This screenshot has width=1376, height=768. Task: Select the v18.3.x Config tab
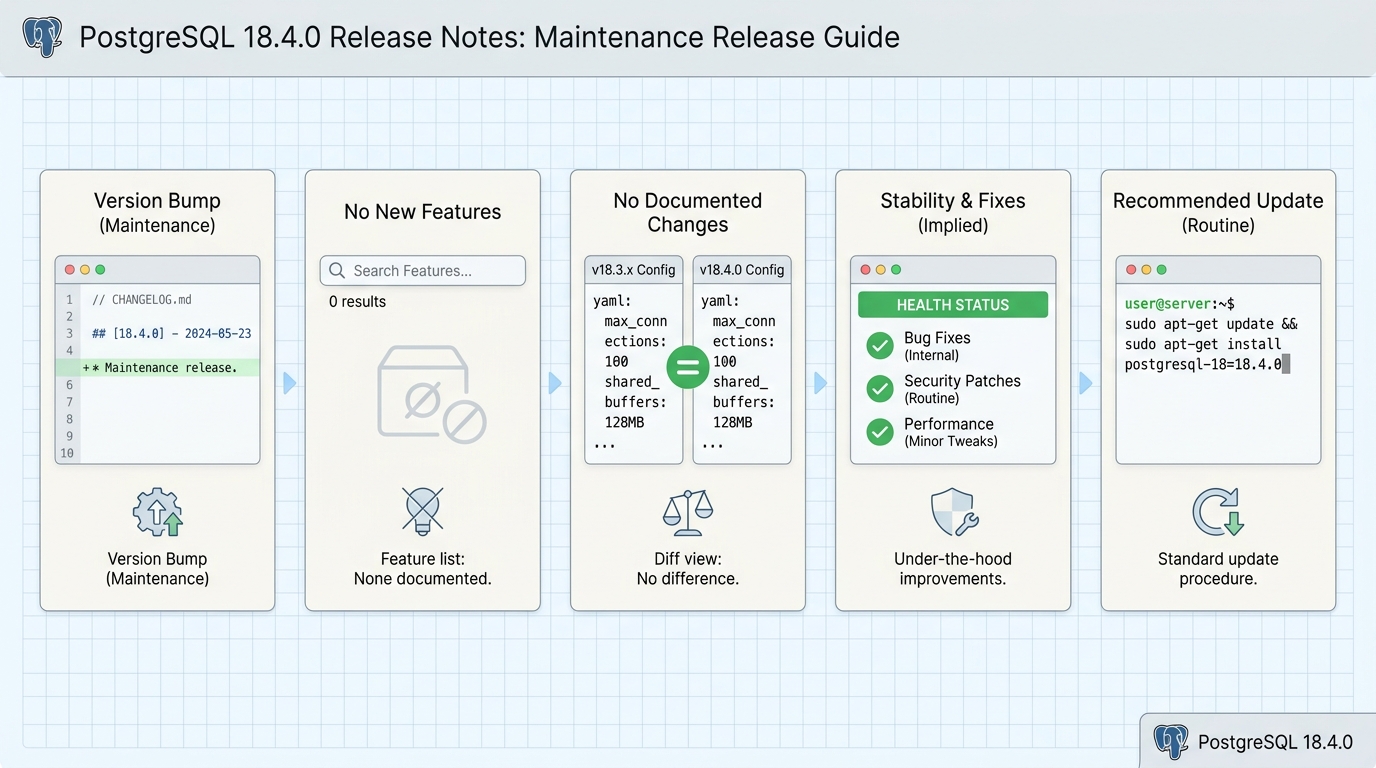pyautogui.click(x=633, y=270)
